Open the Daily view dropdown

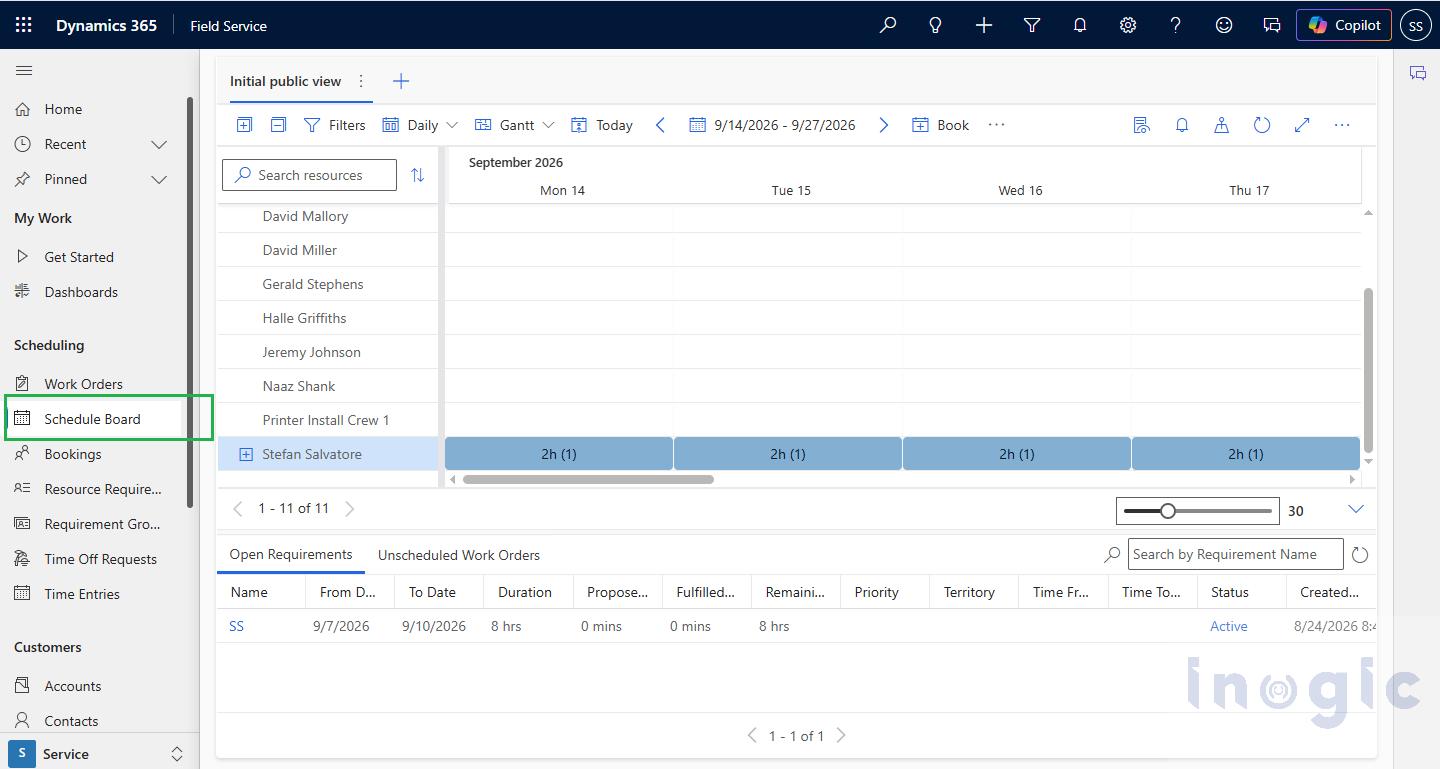coord(420,125)
